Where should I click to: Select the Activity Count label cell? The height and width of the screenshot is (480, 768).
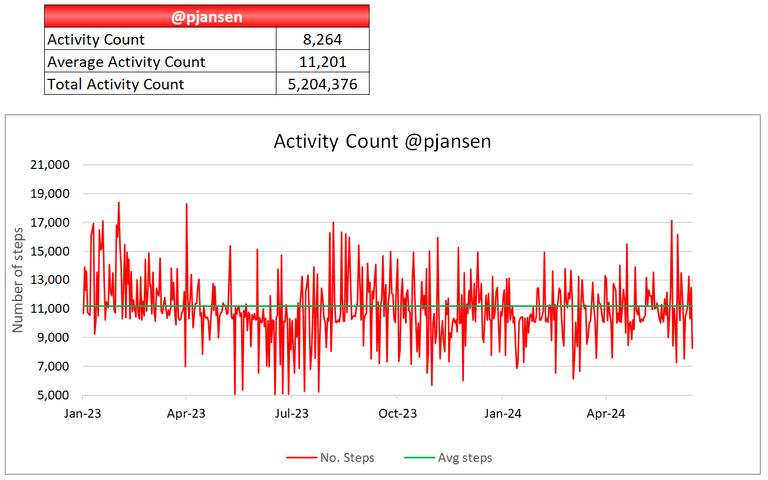tap(160, 39)
